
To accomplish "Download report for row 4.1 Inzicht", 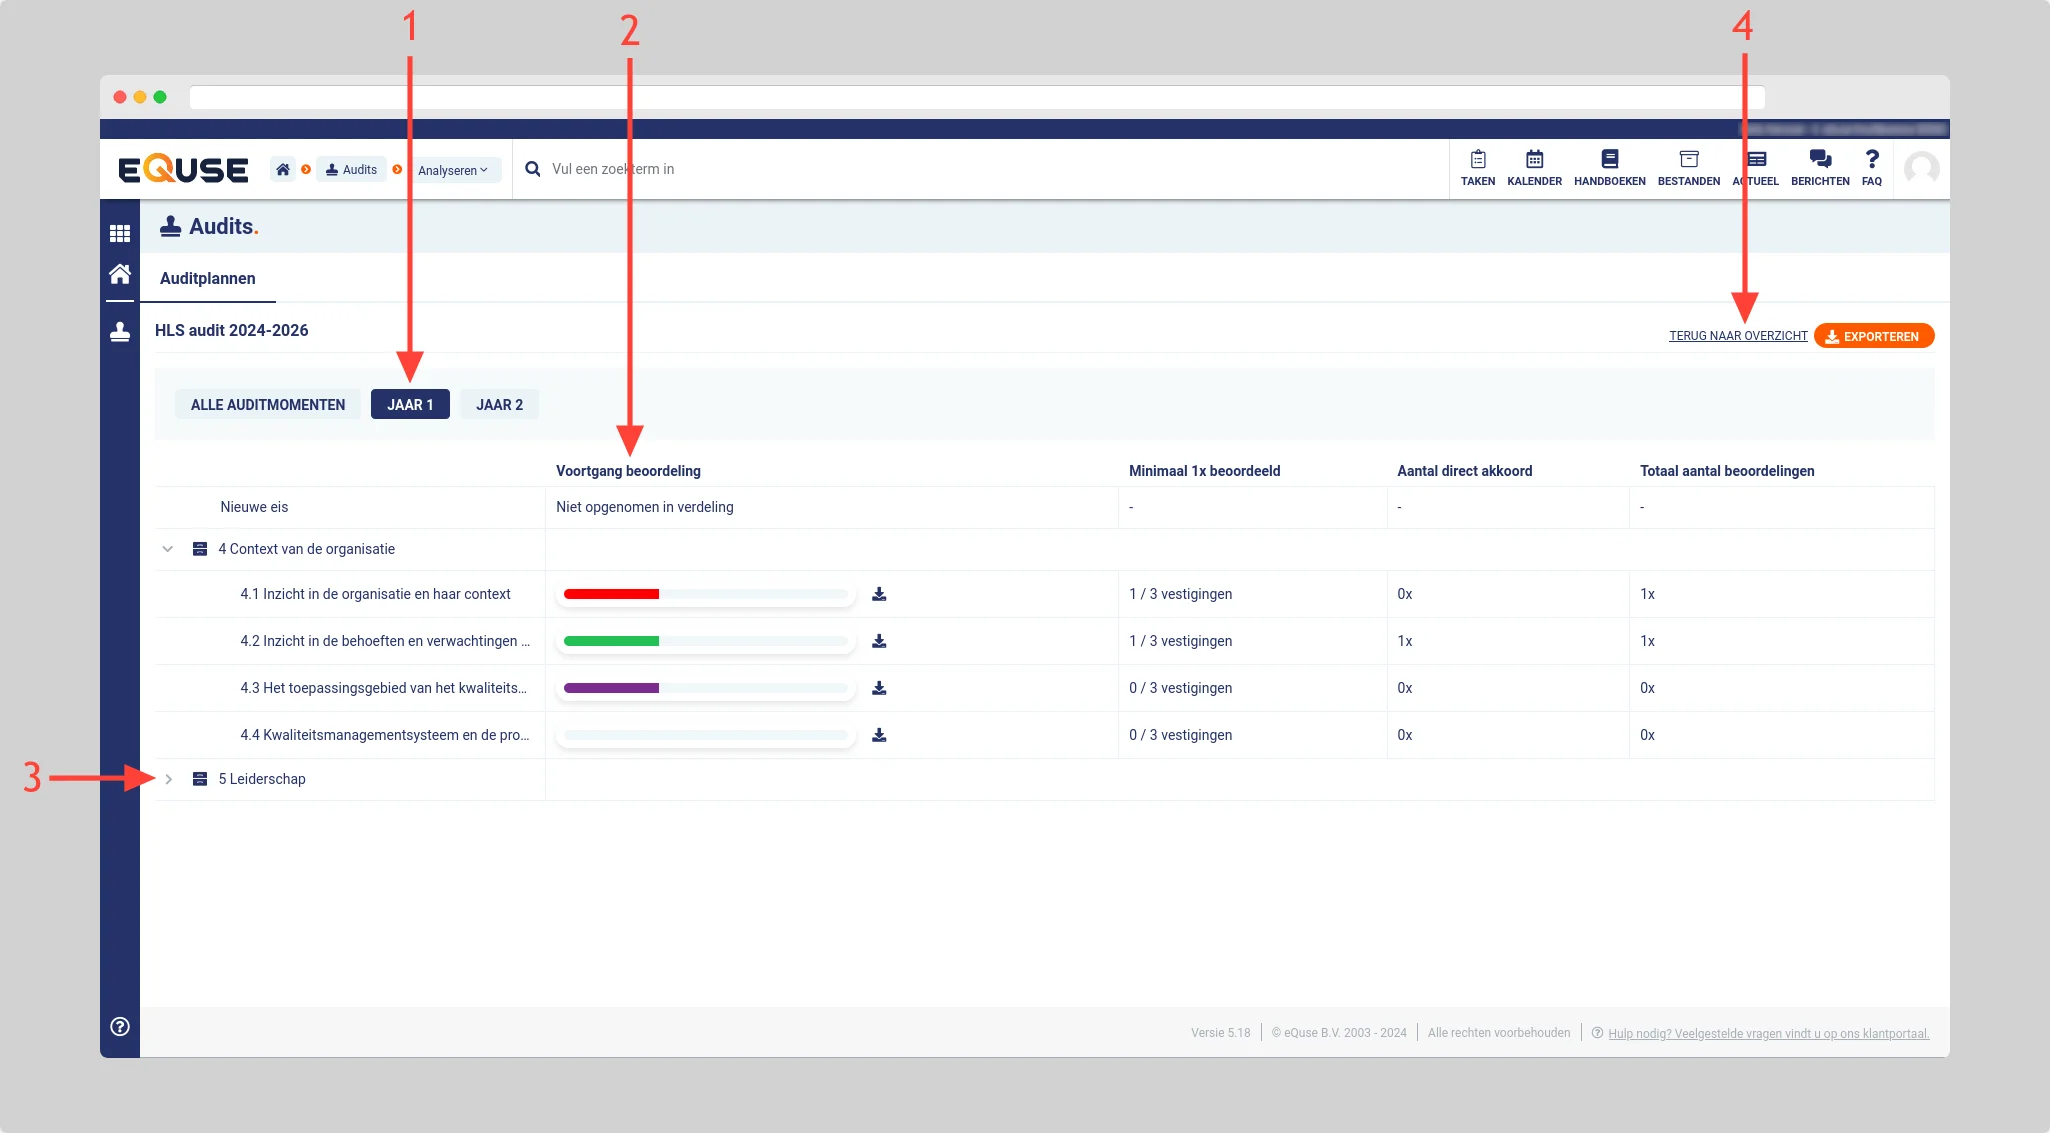I will click(879, 594).
